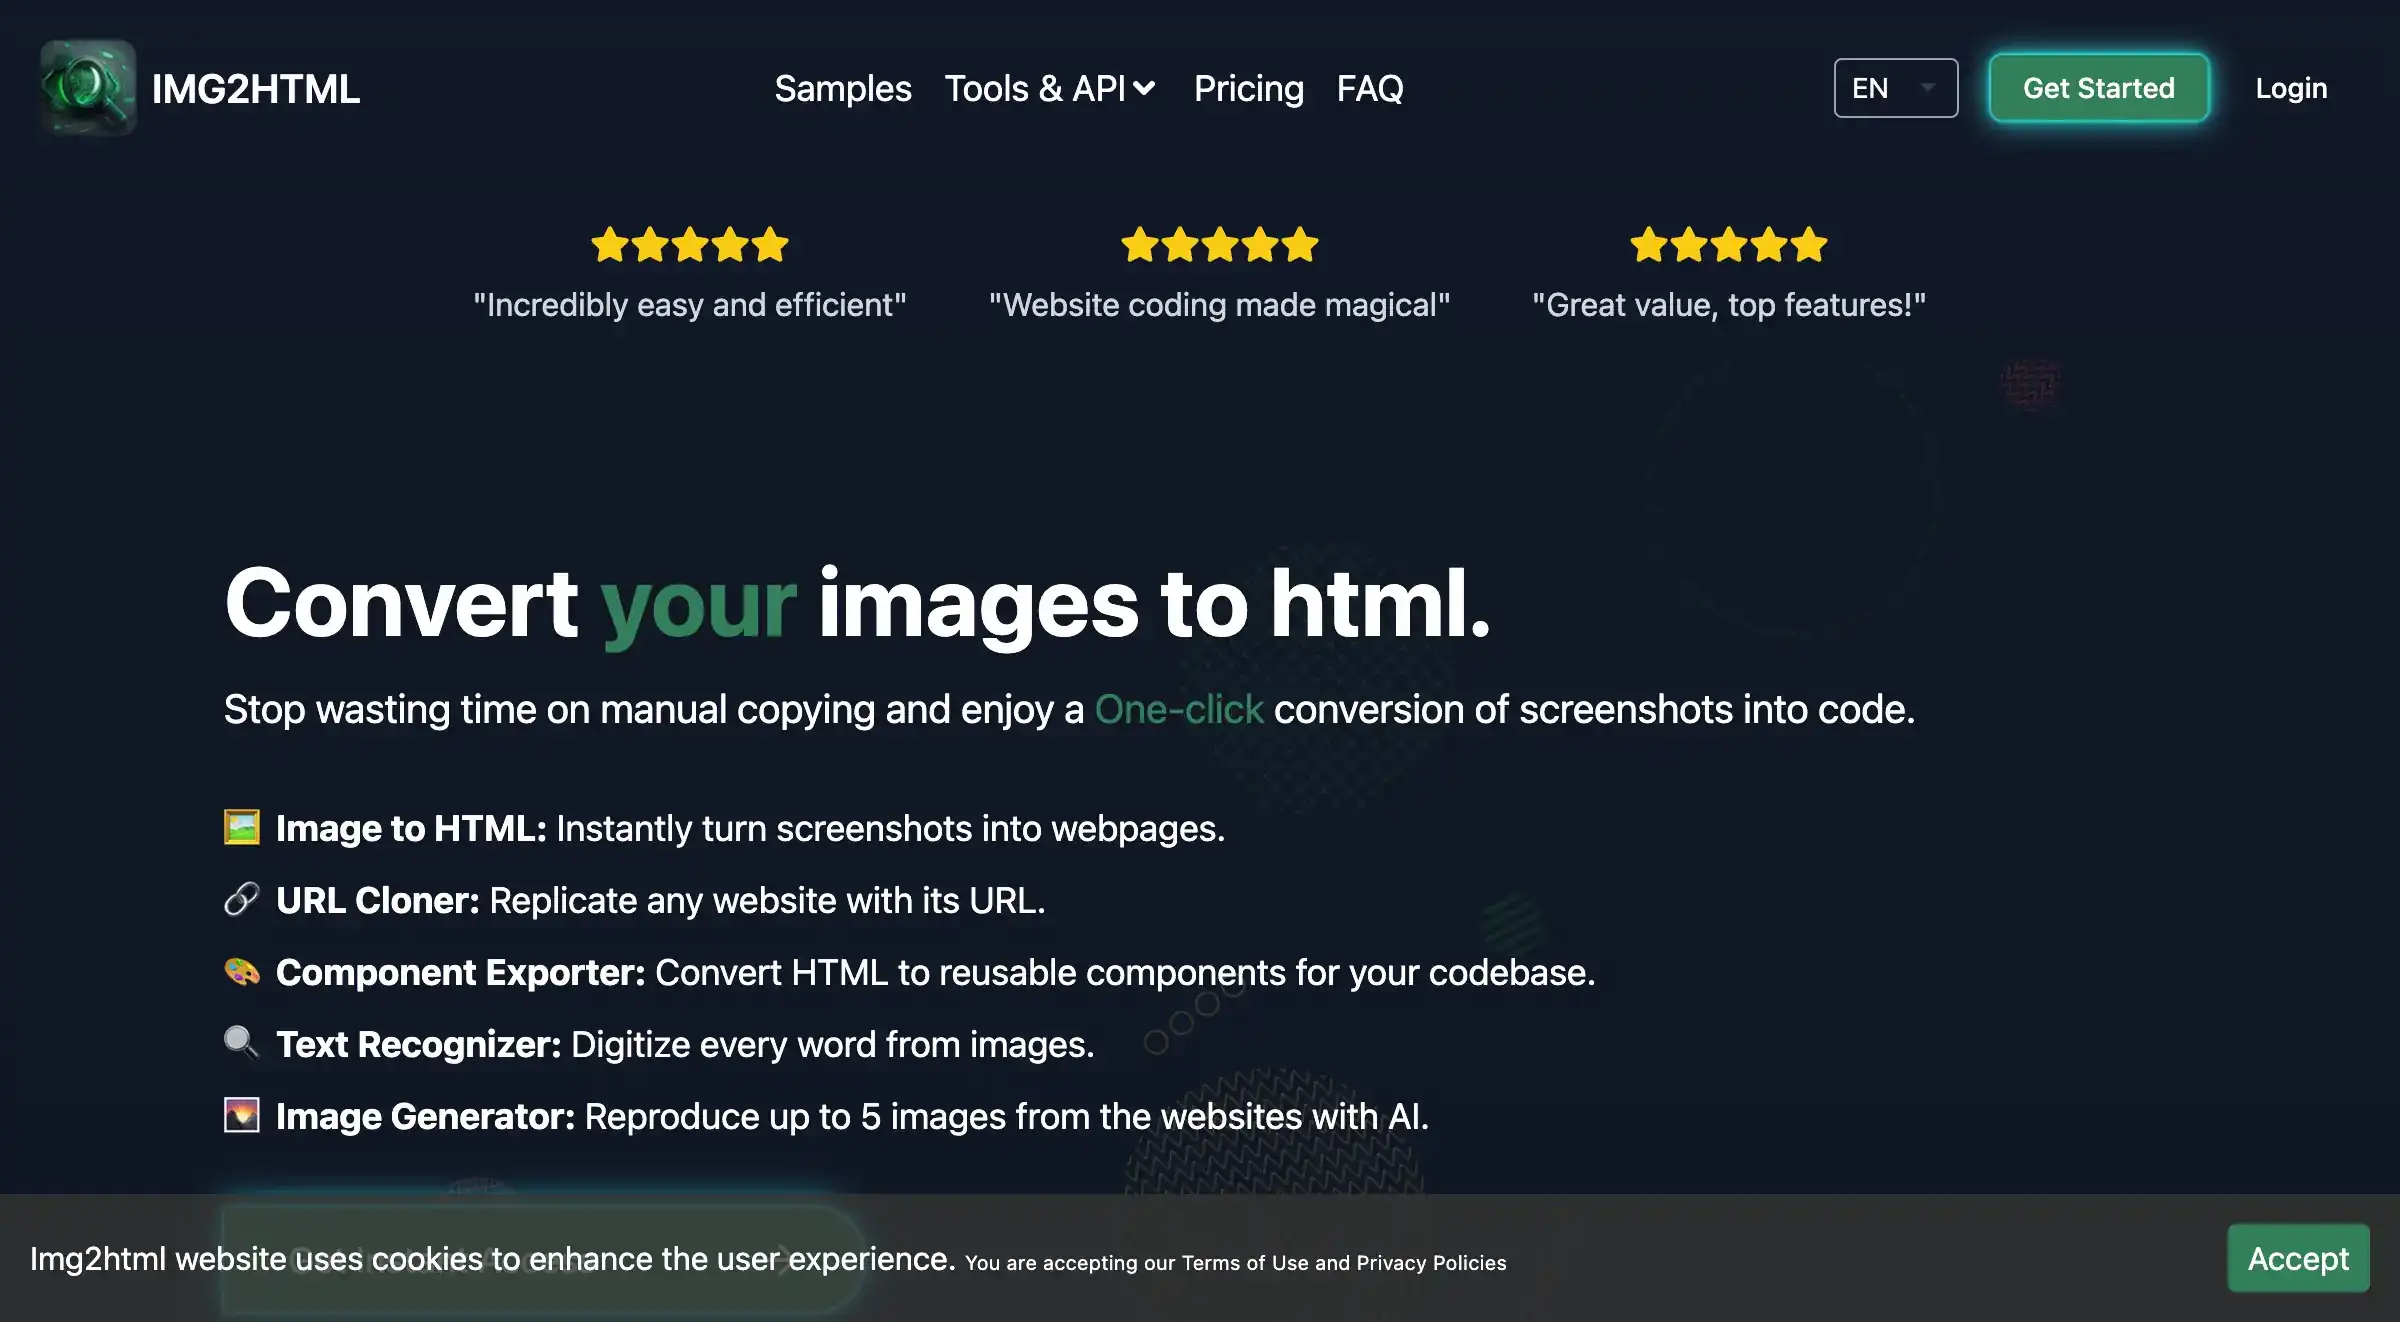This screenshot has width=2400, height=1322.
Task: Click the Tools and API dropdown arrow
Action: pyautogui.click(x=1147, y=88)
